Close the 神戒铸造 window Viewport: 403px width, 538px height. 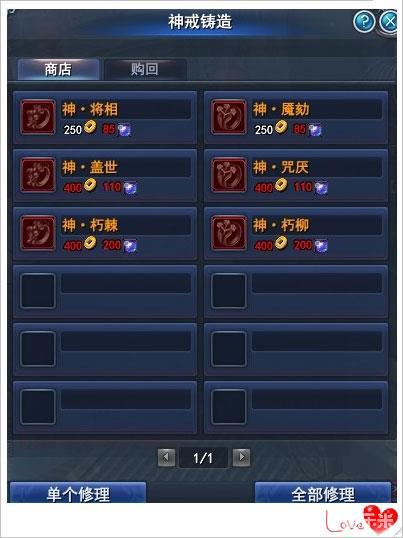[389, 21]
